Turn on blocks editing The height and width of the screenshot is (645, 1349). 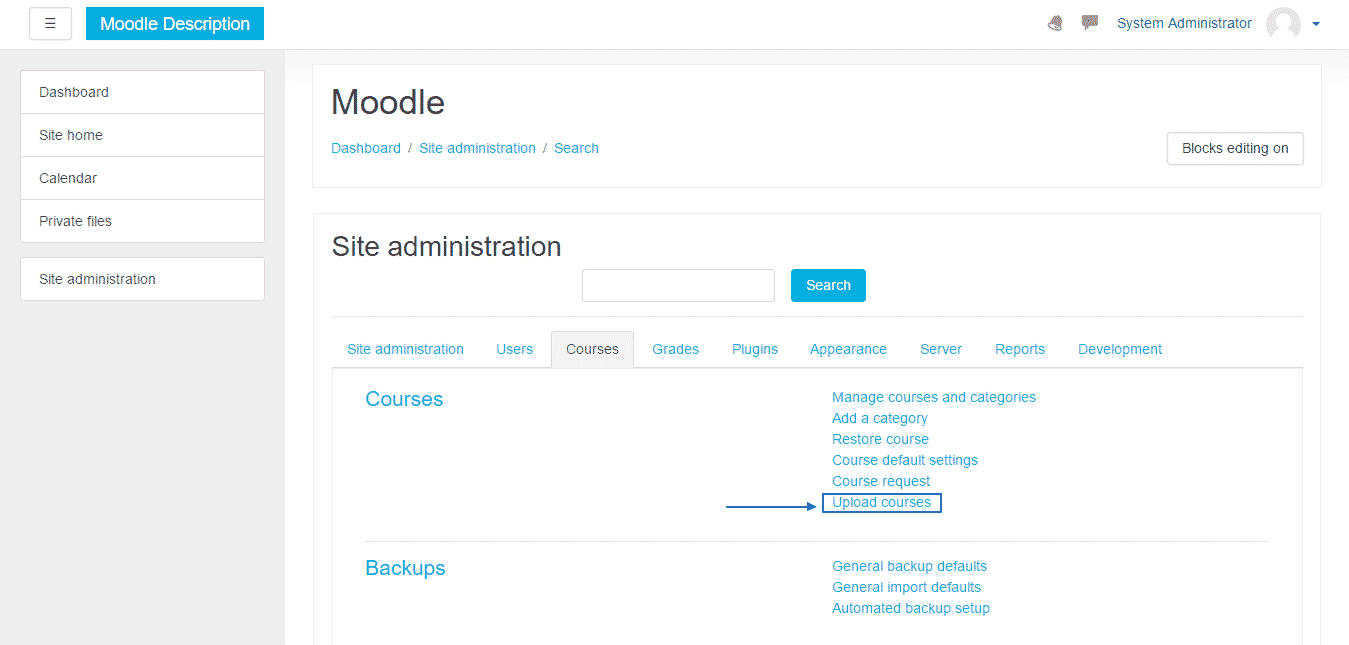(1234, 148)
